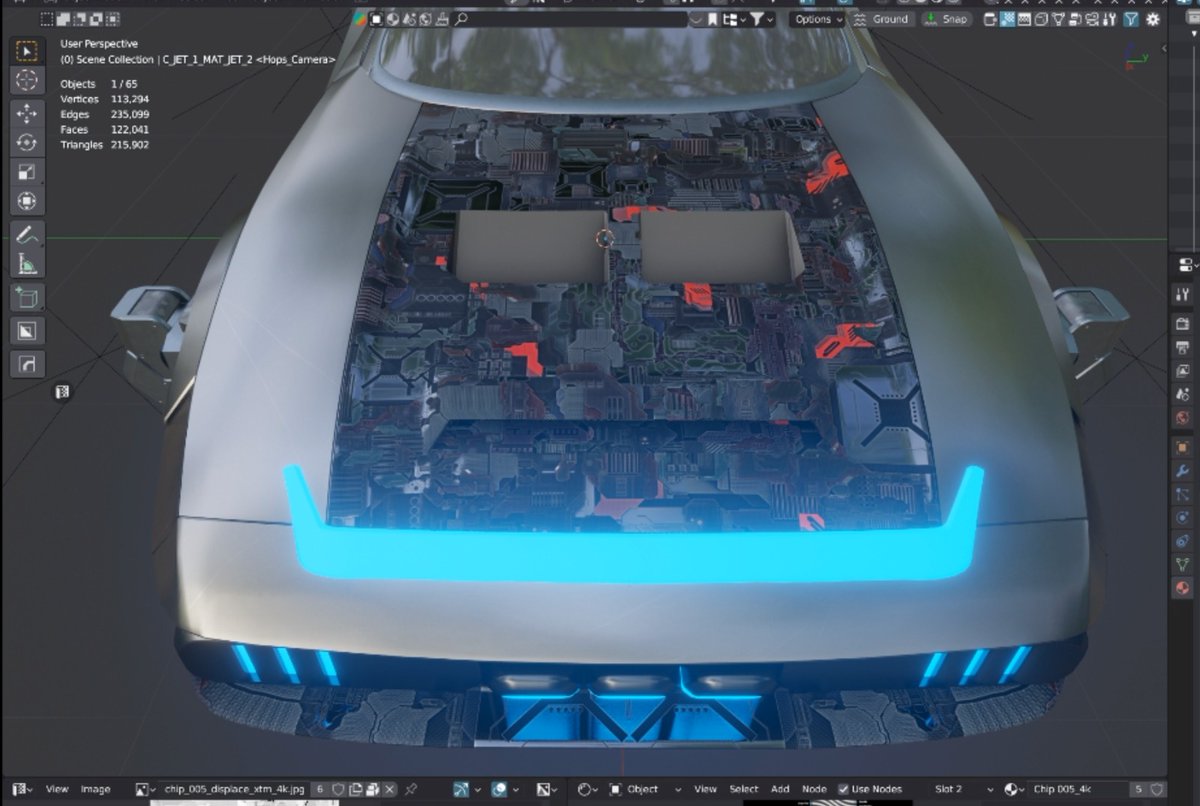Select the extend selection mode icon
This screenshot has width=1200, height=806.
[x=65, y=19]
